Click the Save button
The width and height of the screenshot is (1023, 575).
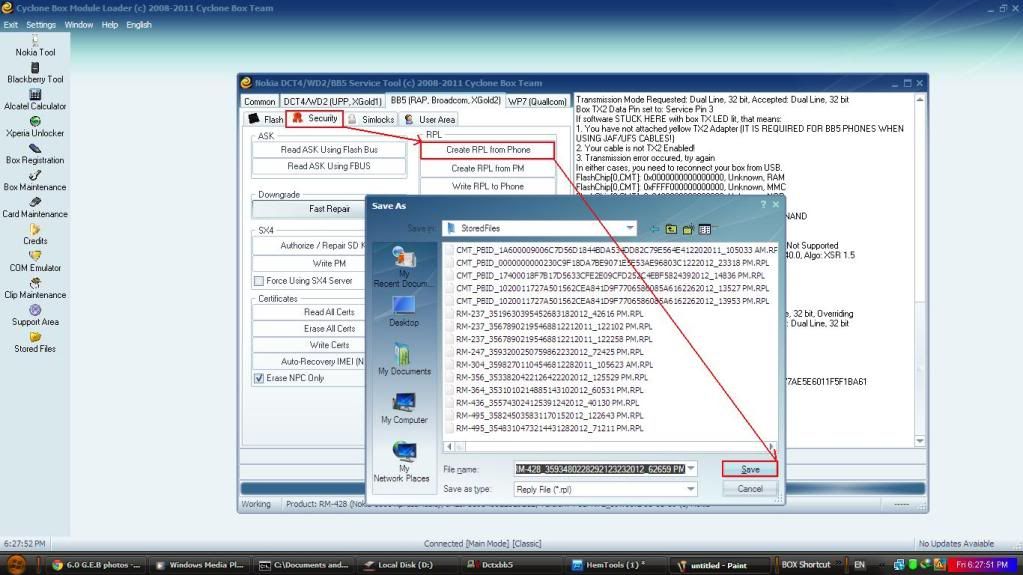[750, 469]
